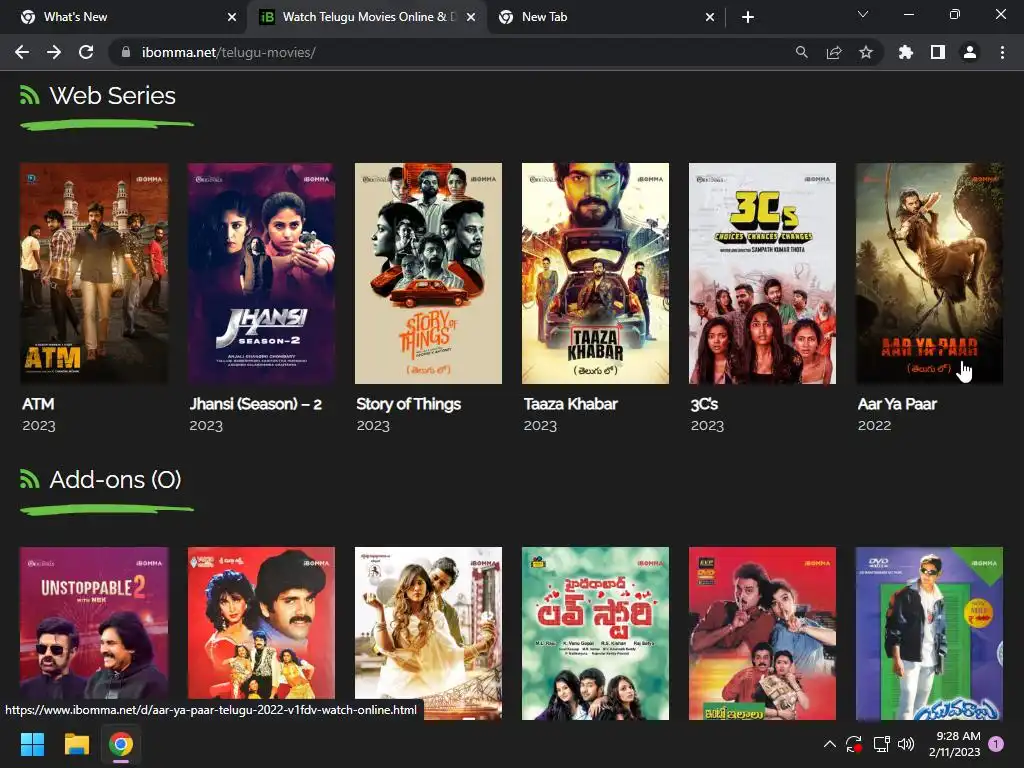
Task: Open zoom magnifier in address bar
Action: [x=801, y=52]
